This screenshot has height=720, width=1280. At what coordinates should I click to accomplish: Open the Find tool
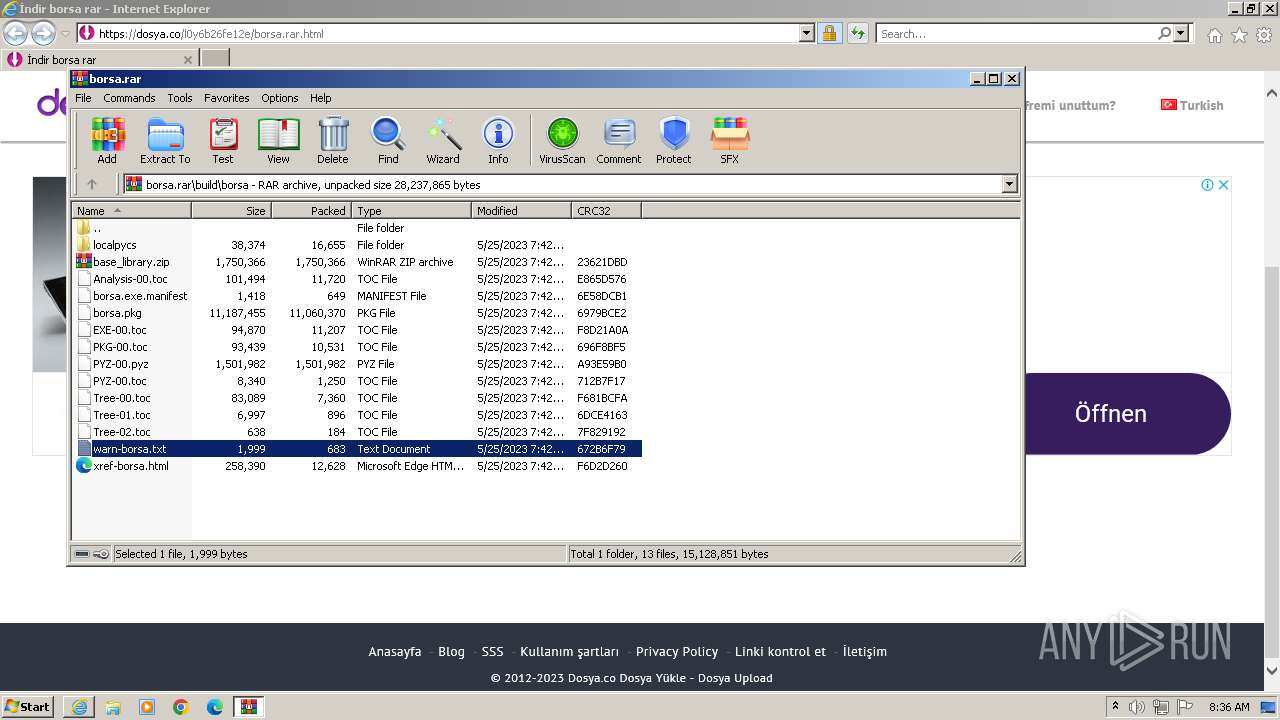coord(388,141)
